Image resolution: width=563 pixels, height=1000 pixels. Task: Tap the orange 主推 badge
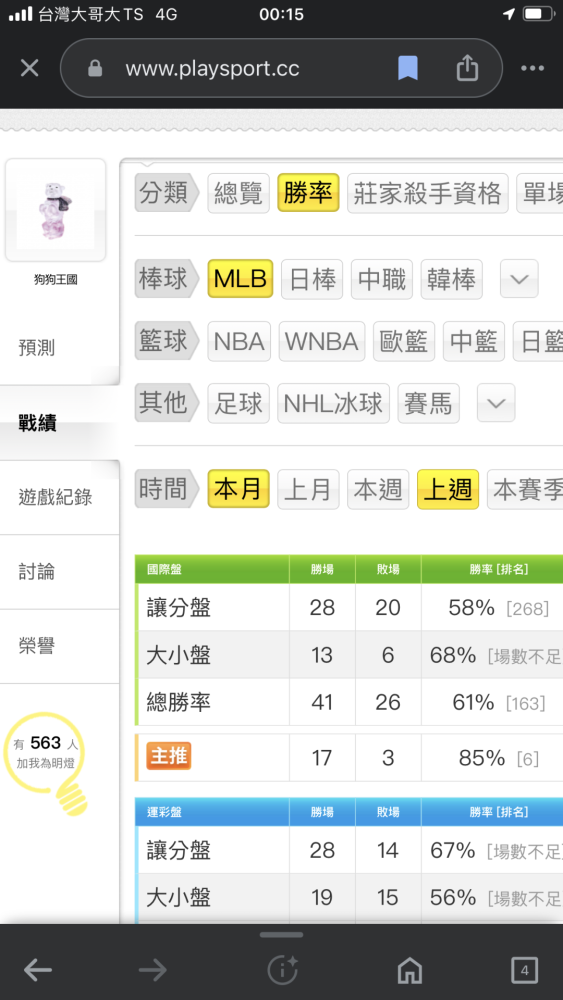(x=169, y=756)
